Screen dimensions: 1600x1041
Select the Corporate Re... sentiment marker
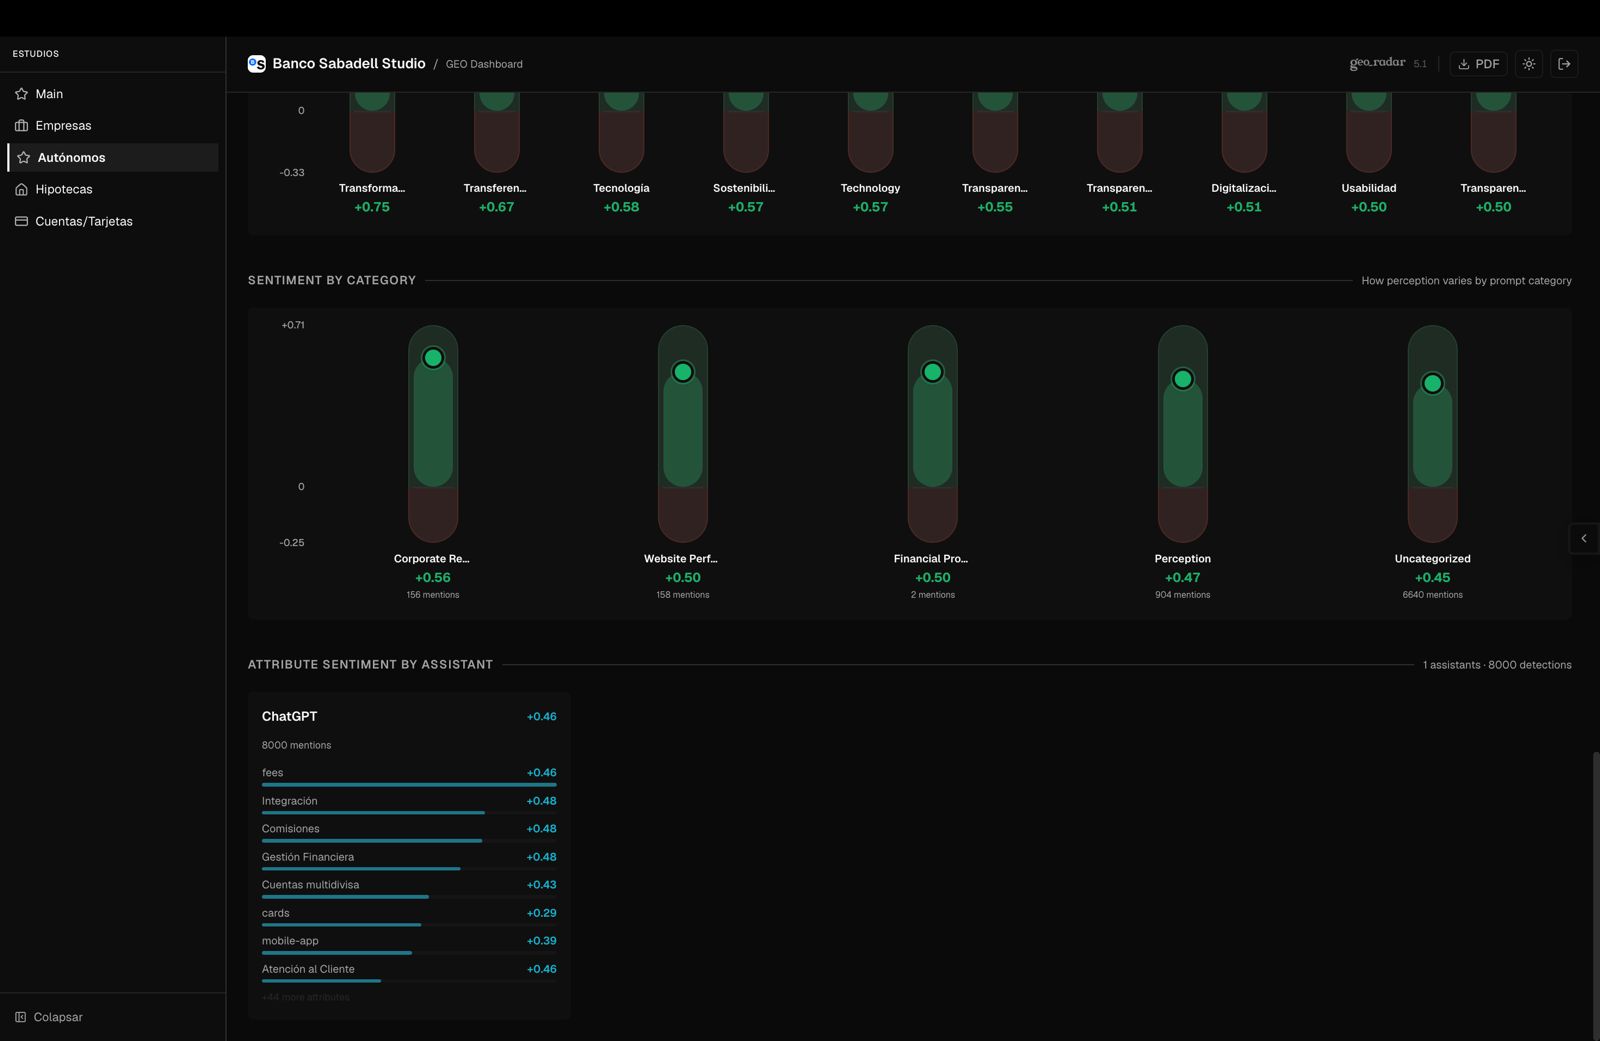[433, 358]
